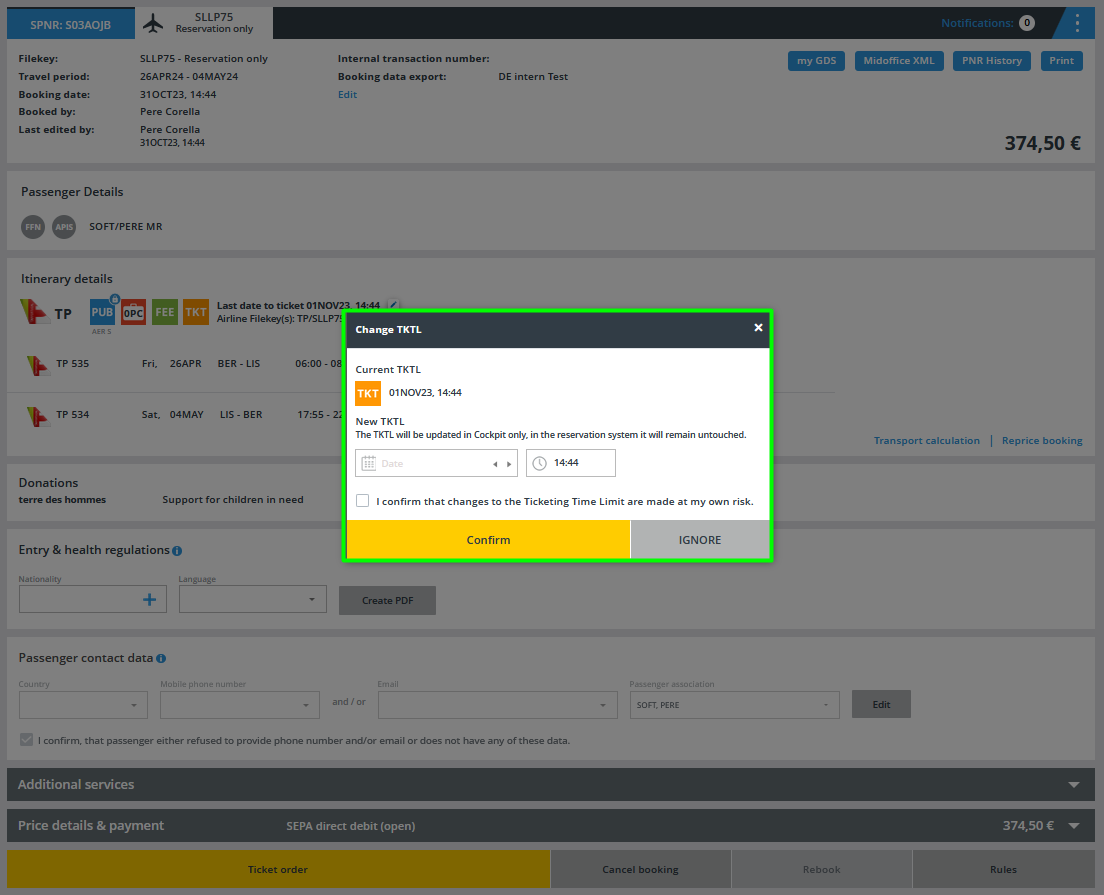Toggle the passenger refused contact data checkbox
The width and height of the screenshot is (1104, 895).
coord(26,740)
